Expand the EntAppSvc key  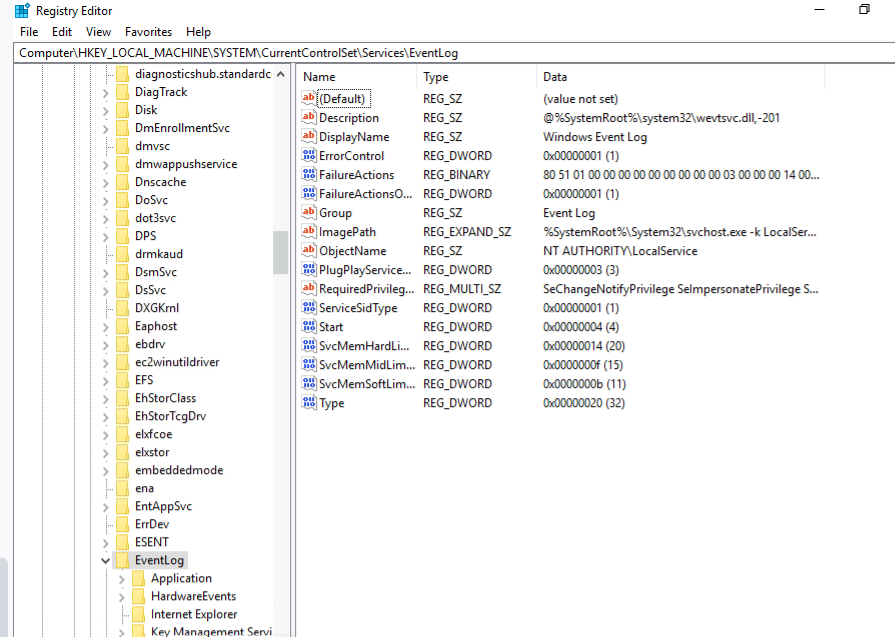pyautogui.click(x=106, y=507)
